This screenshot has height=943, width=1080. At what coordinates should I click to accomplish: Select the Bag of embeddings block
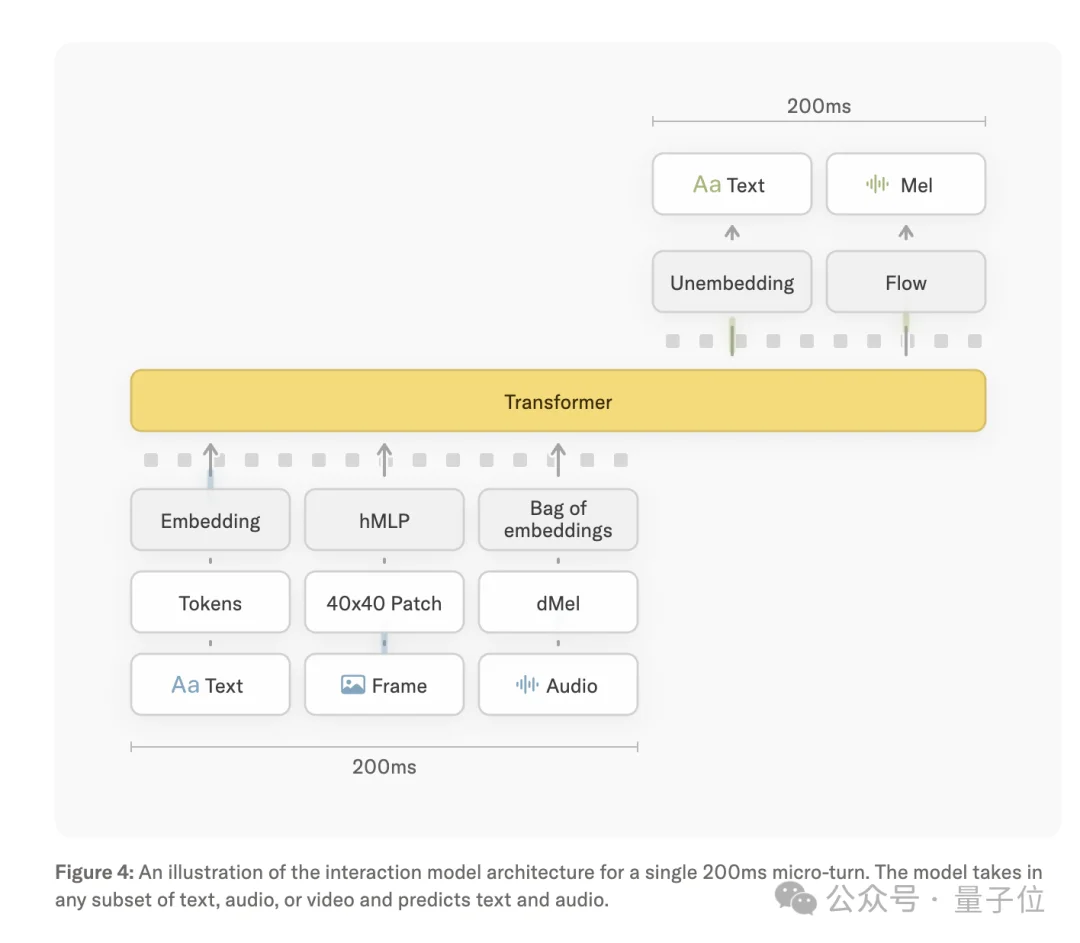tap(558, 520)
